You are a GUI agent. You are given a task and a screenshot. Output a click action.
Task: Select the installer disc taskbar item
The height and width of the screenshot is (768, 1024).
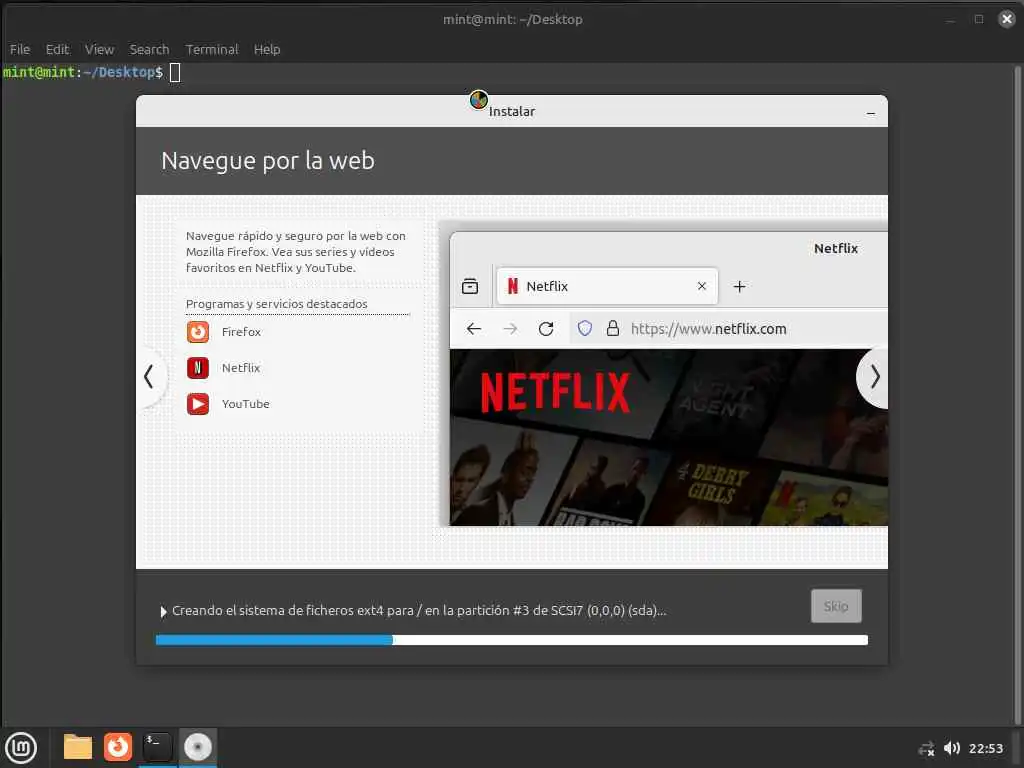point(197,747)
